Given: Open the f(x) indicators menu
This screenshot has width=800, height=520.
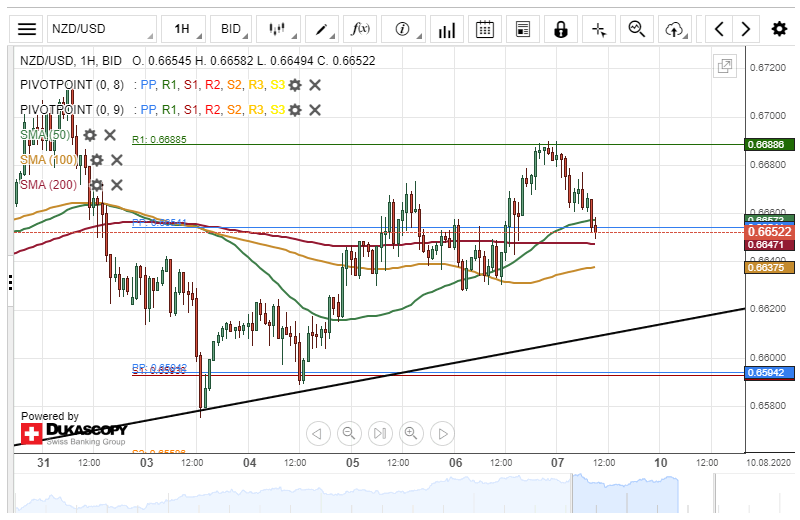Looking at the screenshot, I should pyautogui.click(x=358, y=29).
